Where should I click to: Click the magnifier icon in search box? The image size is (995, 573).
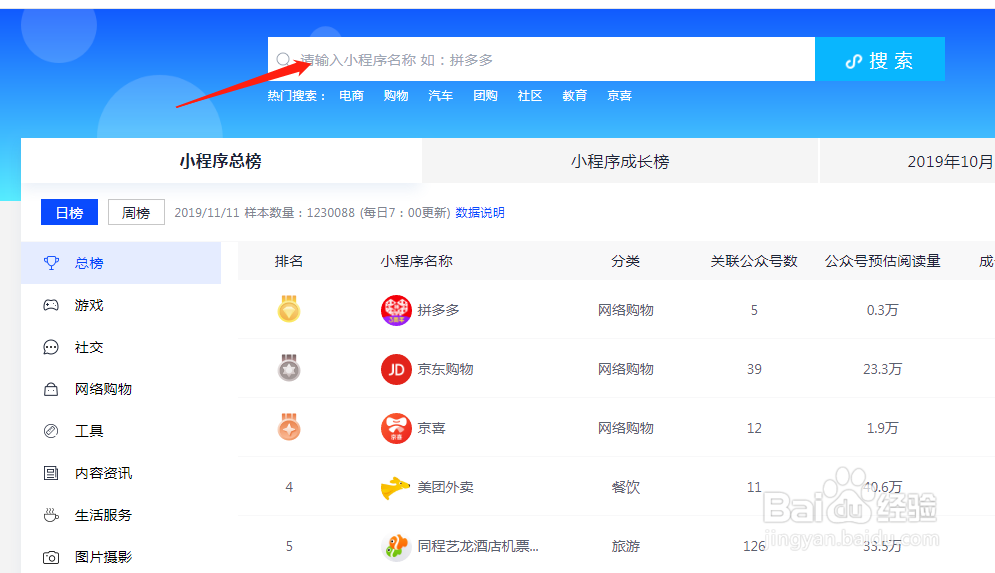click(x=284, y=60)
